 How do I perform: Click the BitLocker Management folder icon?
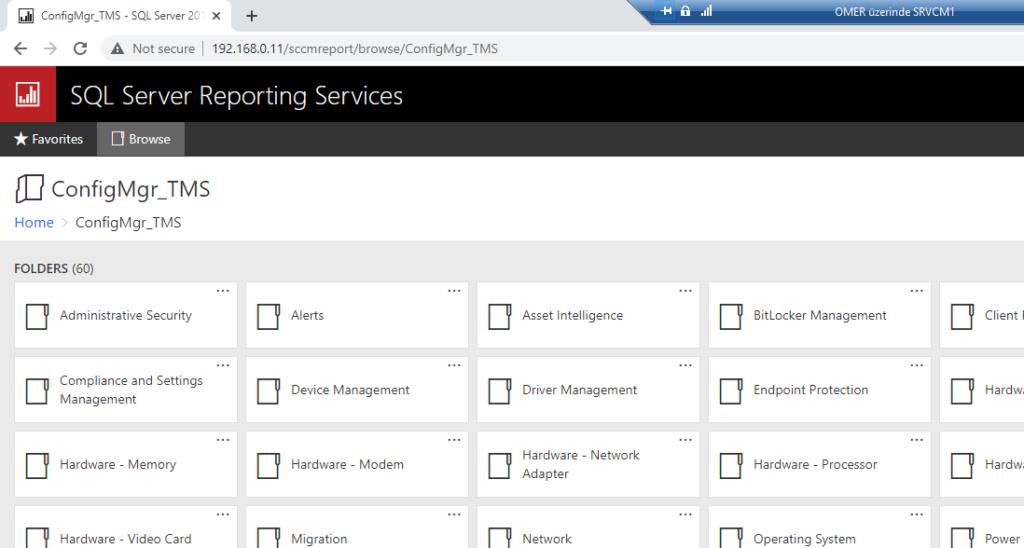(731, 316)
